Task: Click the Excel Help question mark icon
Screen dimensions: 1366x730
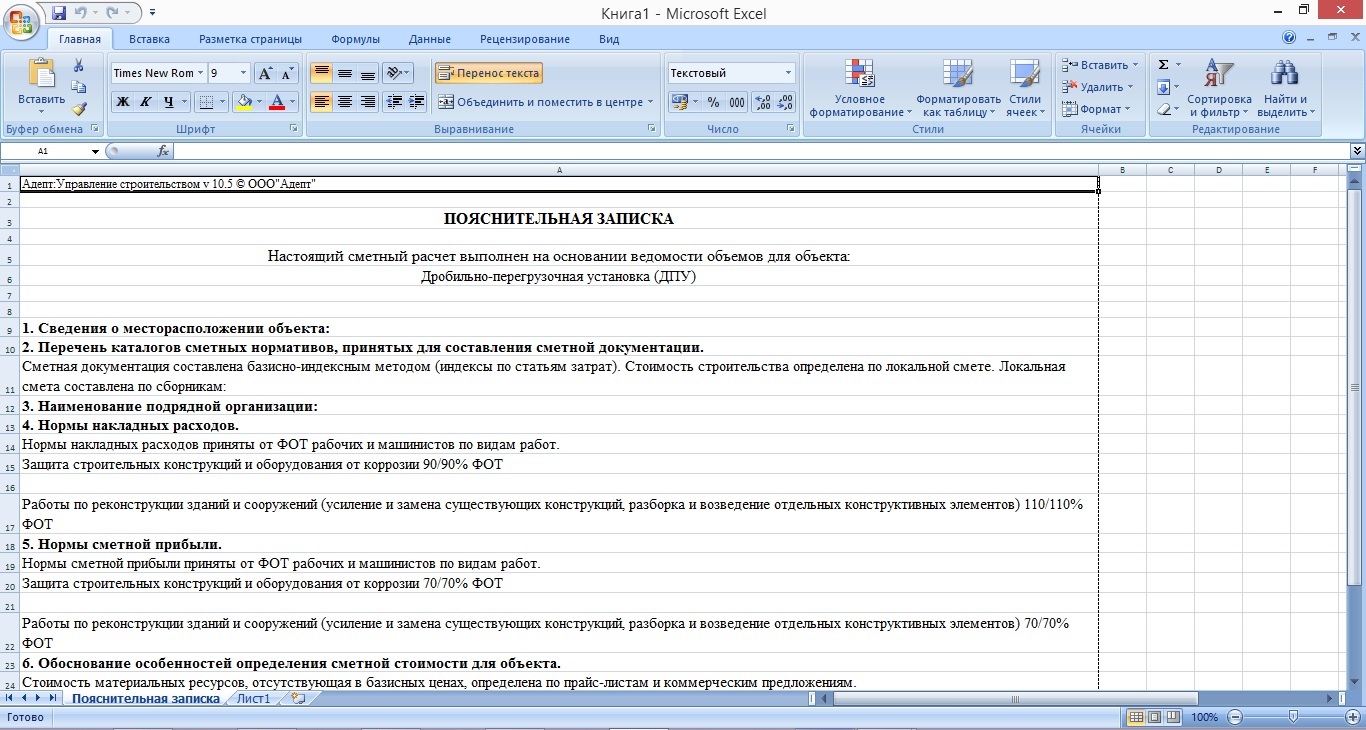Action: click(1289, 38)
